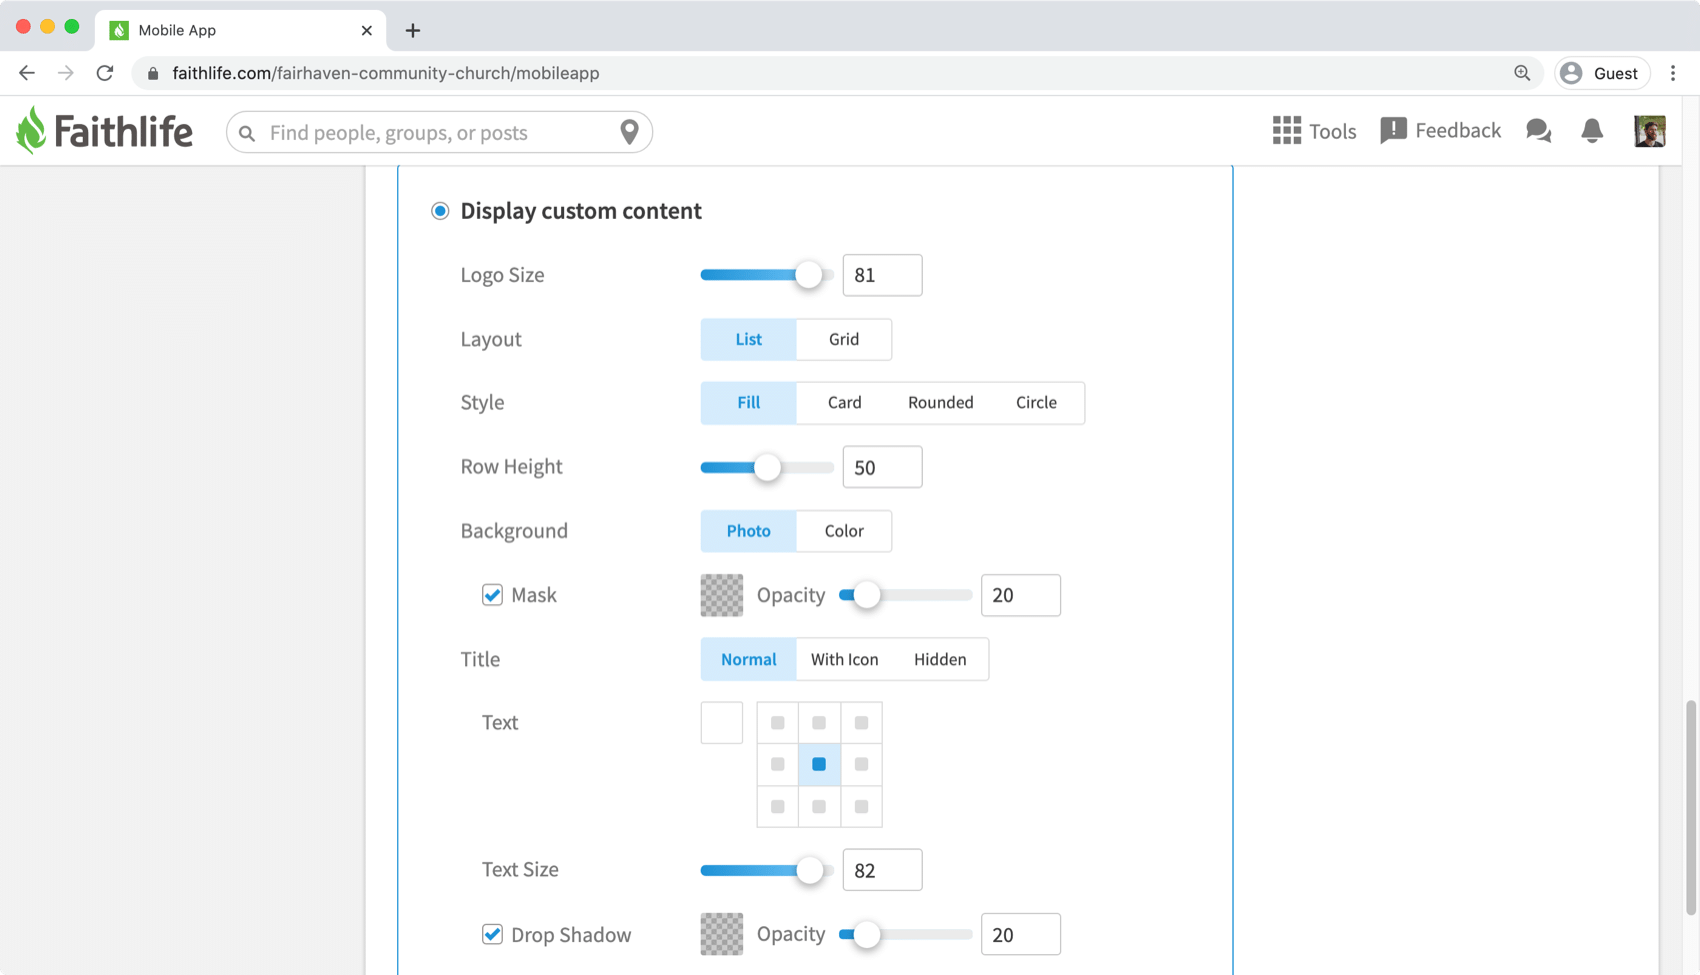Open the Guest profile button
The height and width of the screenshot is (975, 1700).
click(x=1602, y=73)
